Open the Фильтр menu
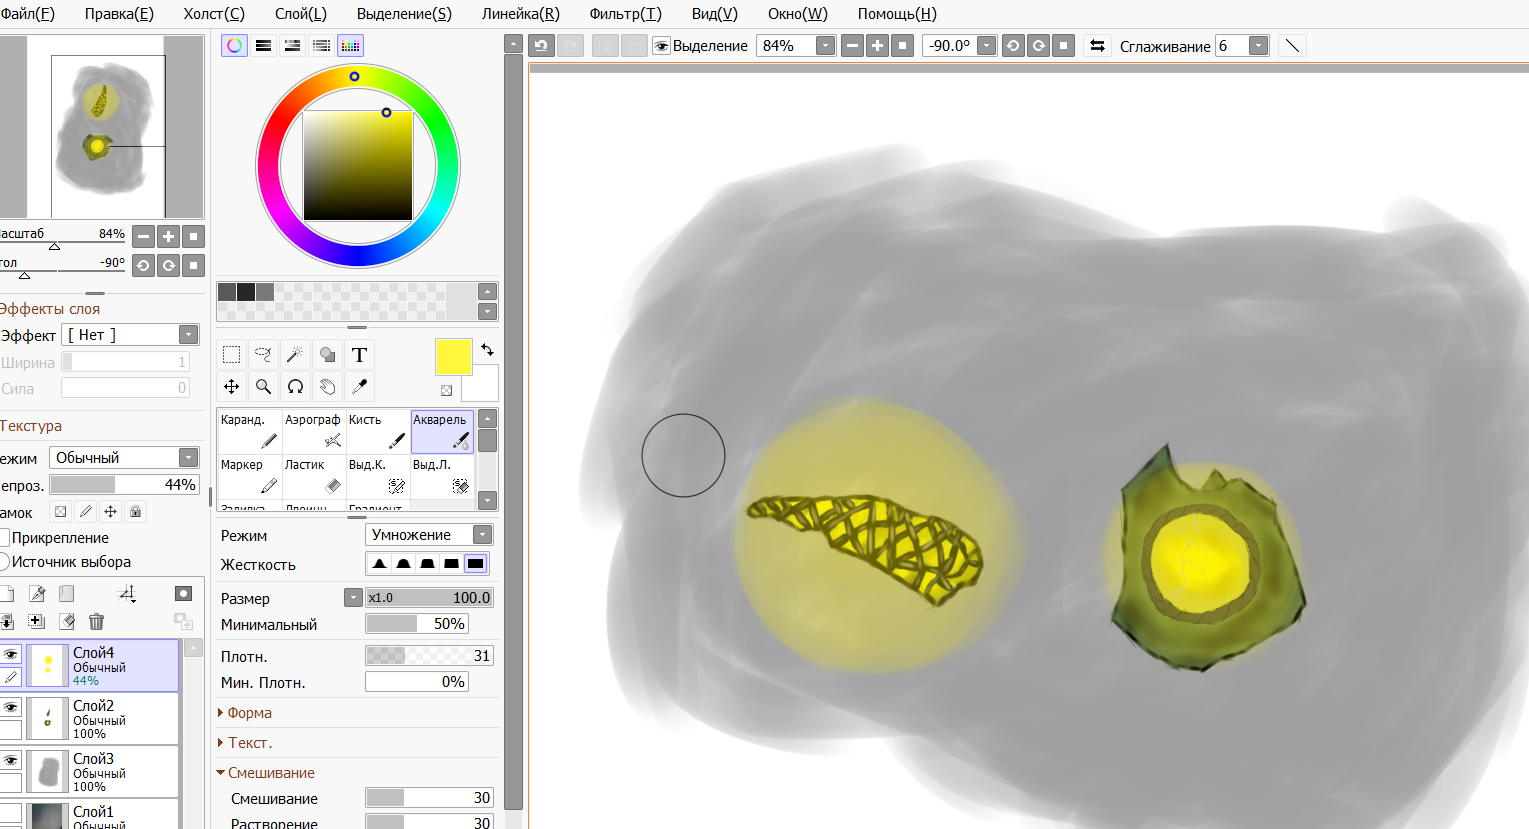Screen dimensions: 1529x829 coord(626,14)
